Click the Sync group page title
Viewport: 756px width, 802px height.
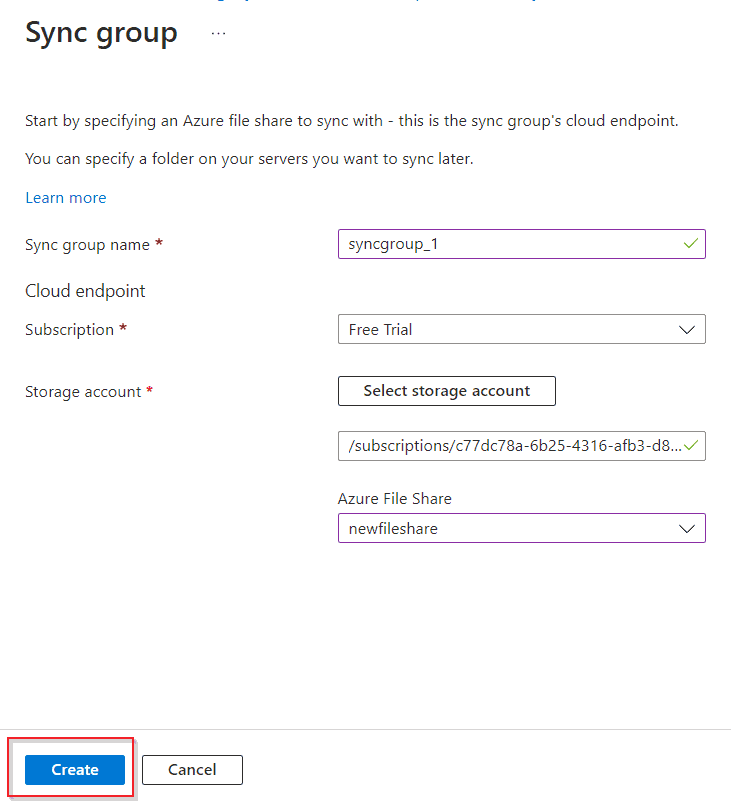tap(101, 33)
